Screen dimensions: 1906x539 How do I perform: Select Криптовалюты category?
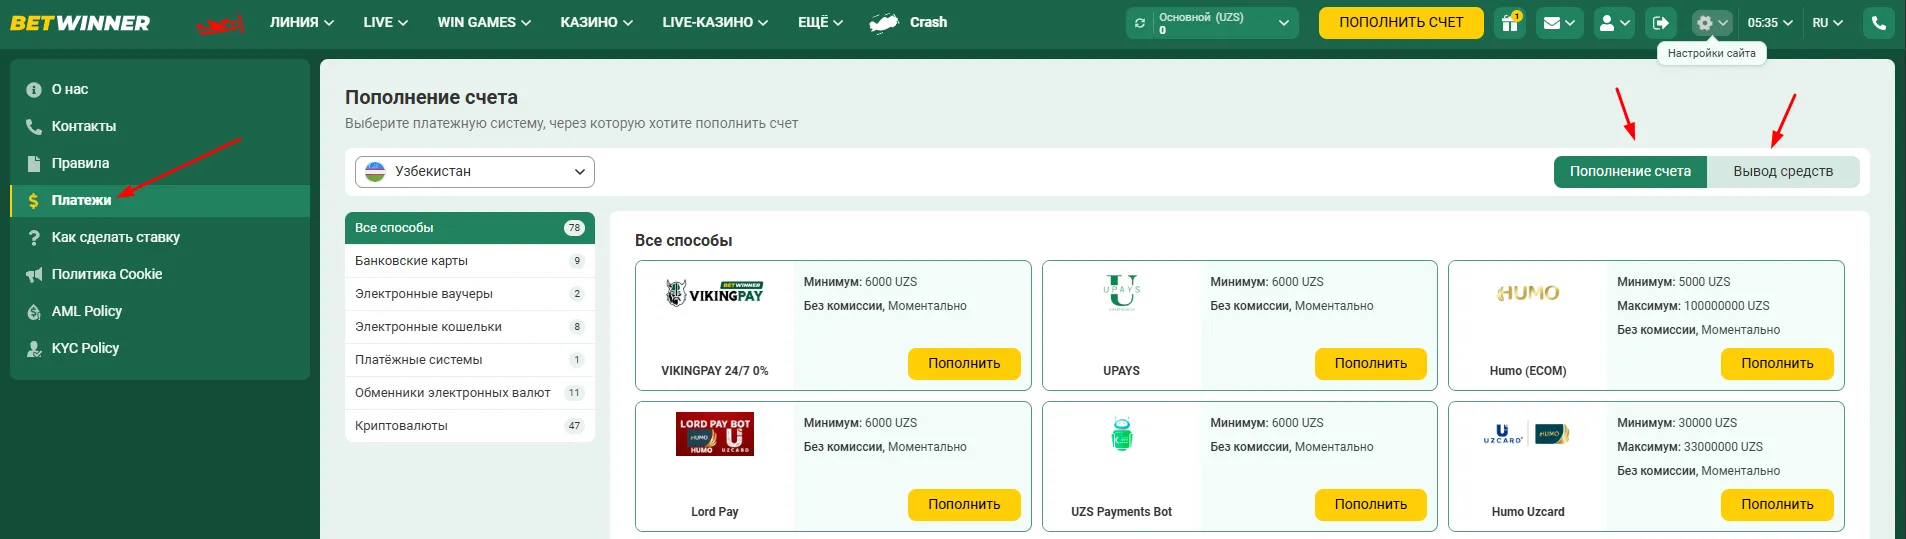pyautogui.click(x=470, y=426)
